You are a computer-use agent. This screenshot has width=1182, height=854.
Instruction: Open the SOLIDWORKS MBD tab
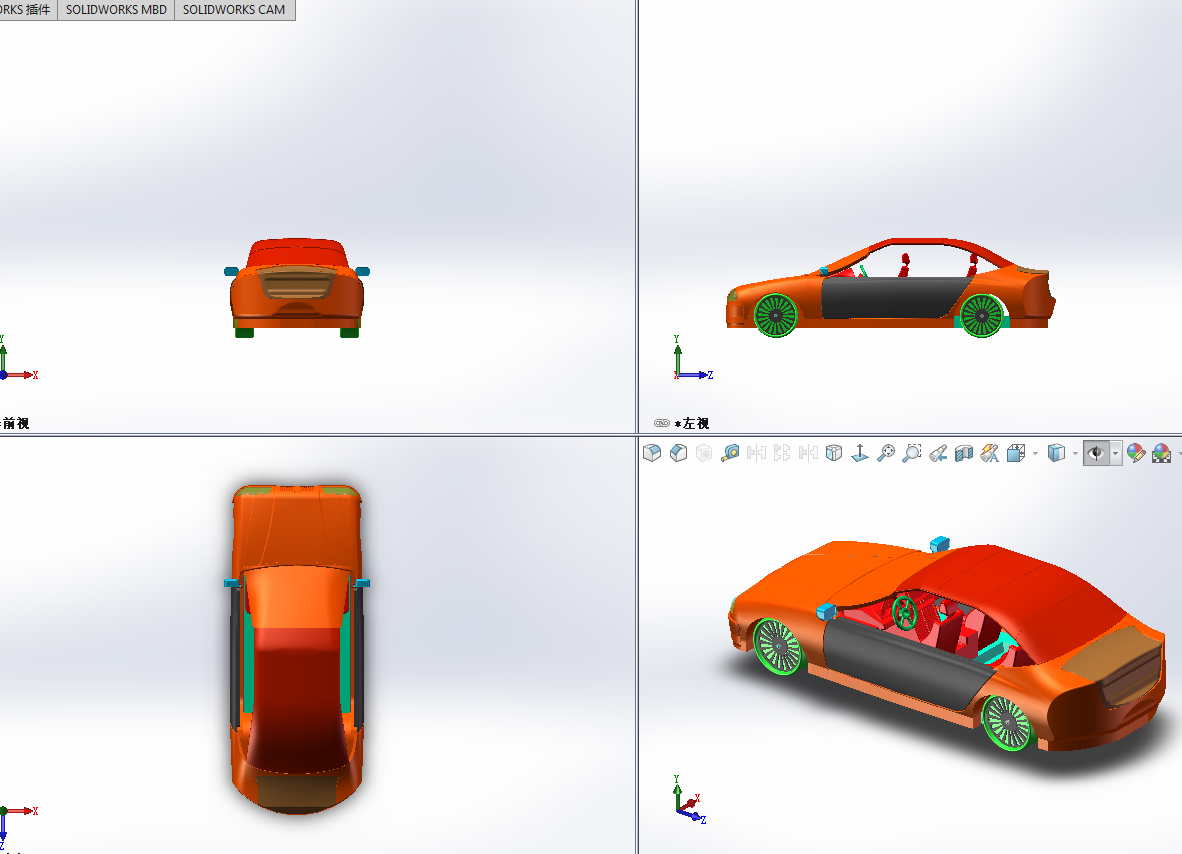(x=116, y=10)
